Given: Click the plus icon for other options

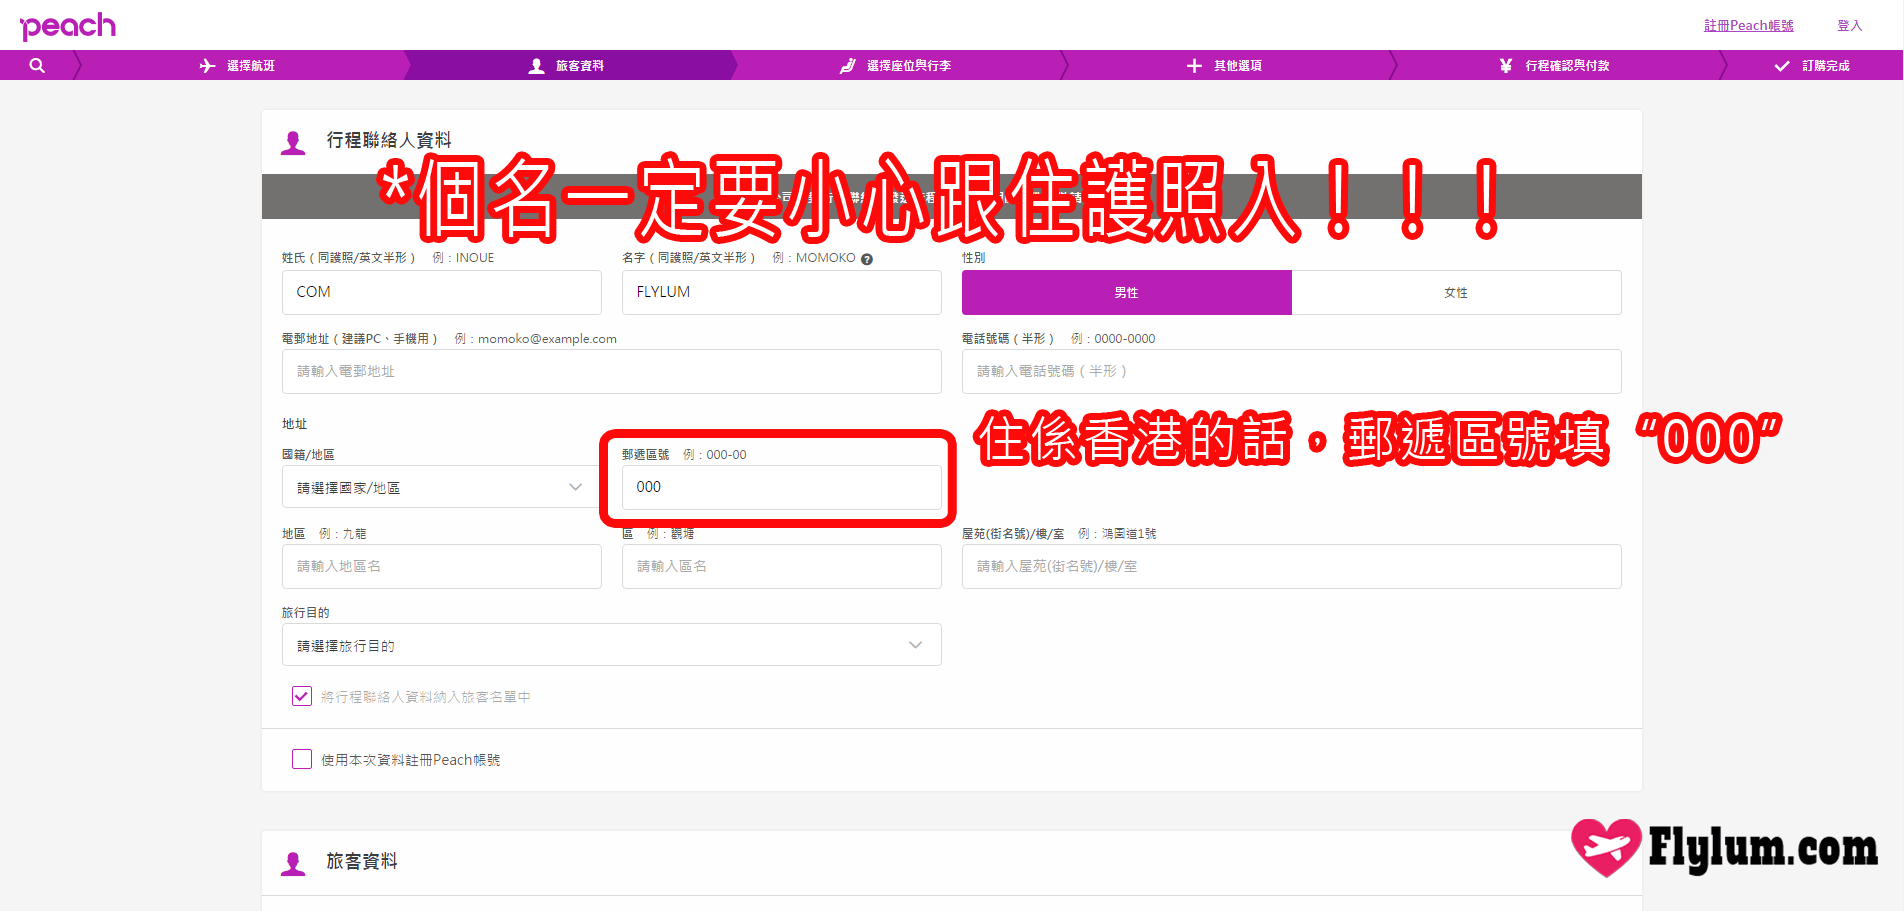Looking at the screenshot, I should 1194,66.
